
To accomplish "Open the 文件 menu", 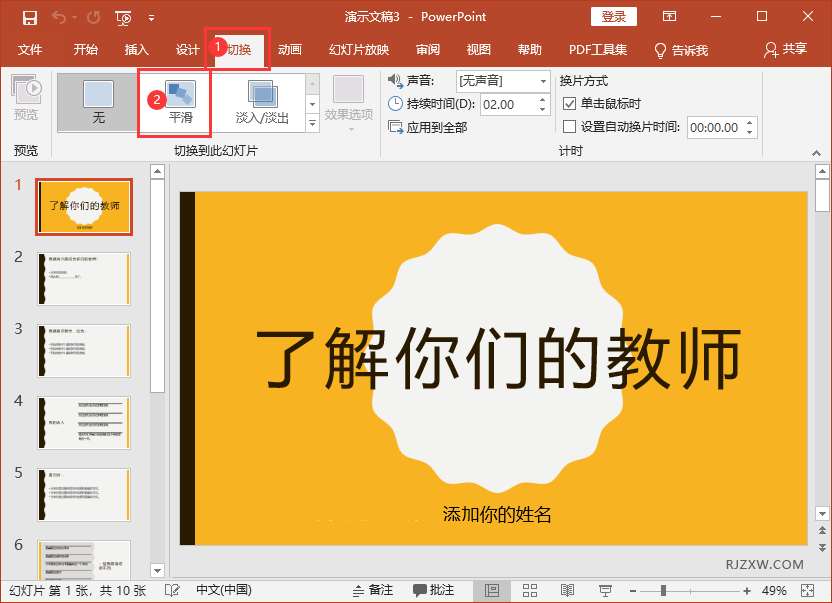I will point(30,50).
